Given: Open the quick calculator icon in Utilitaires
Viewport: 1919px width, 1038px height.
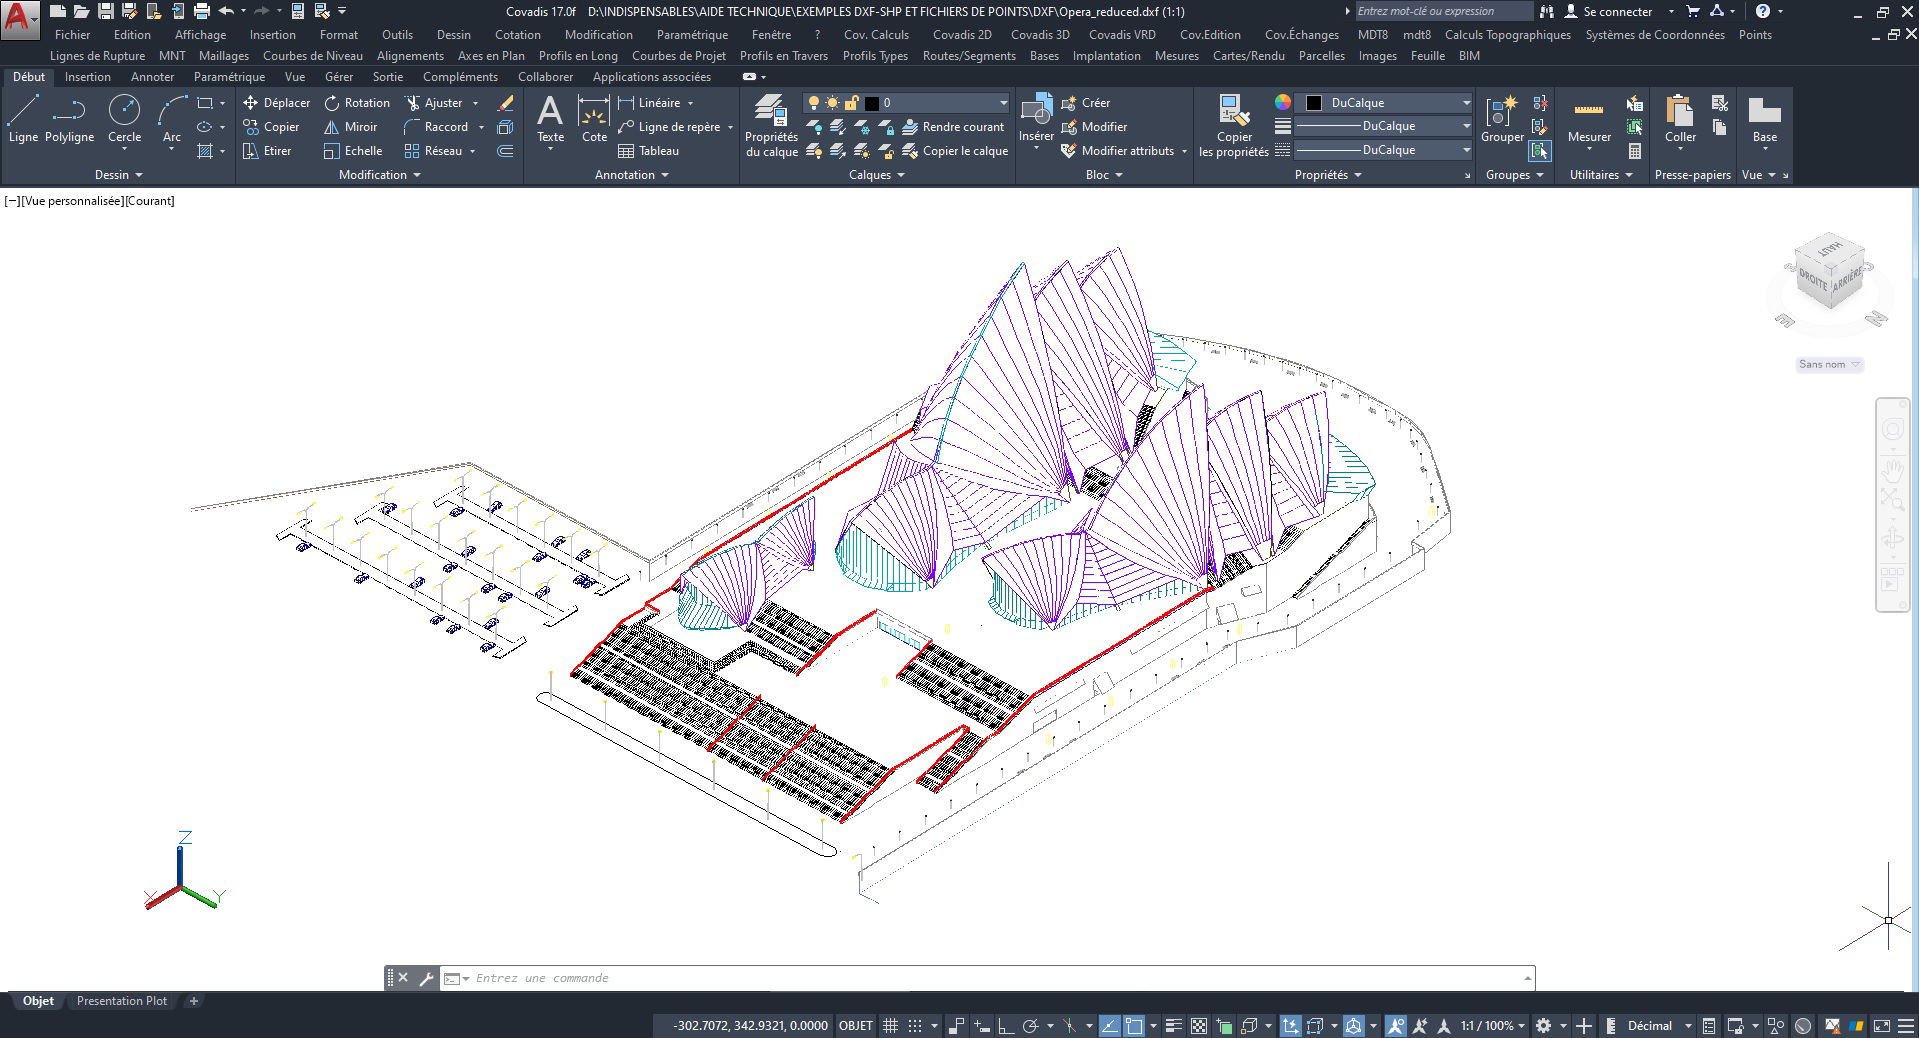Looking at the screenshot, I should coord(1635,151).
